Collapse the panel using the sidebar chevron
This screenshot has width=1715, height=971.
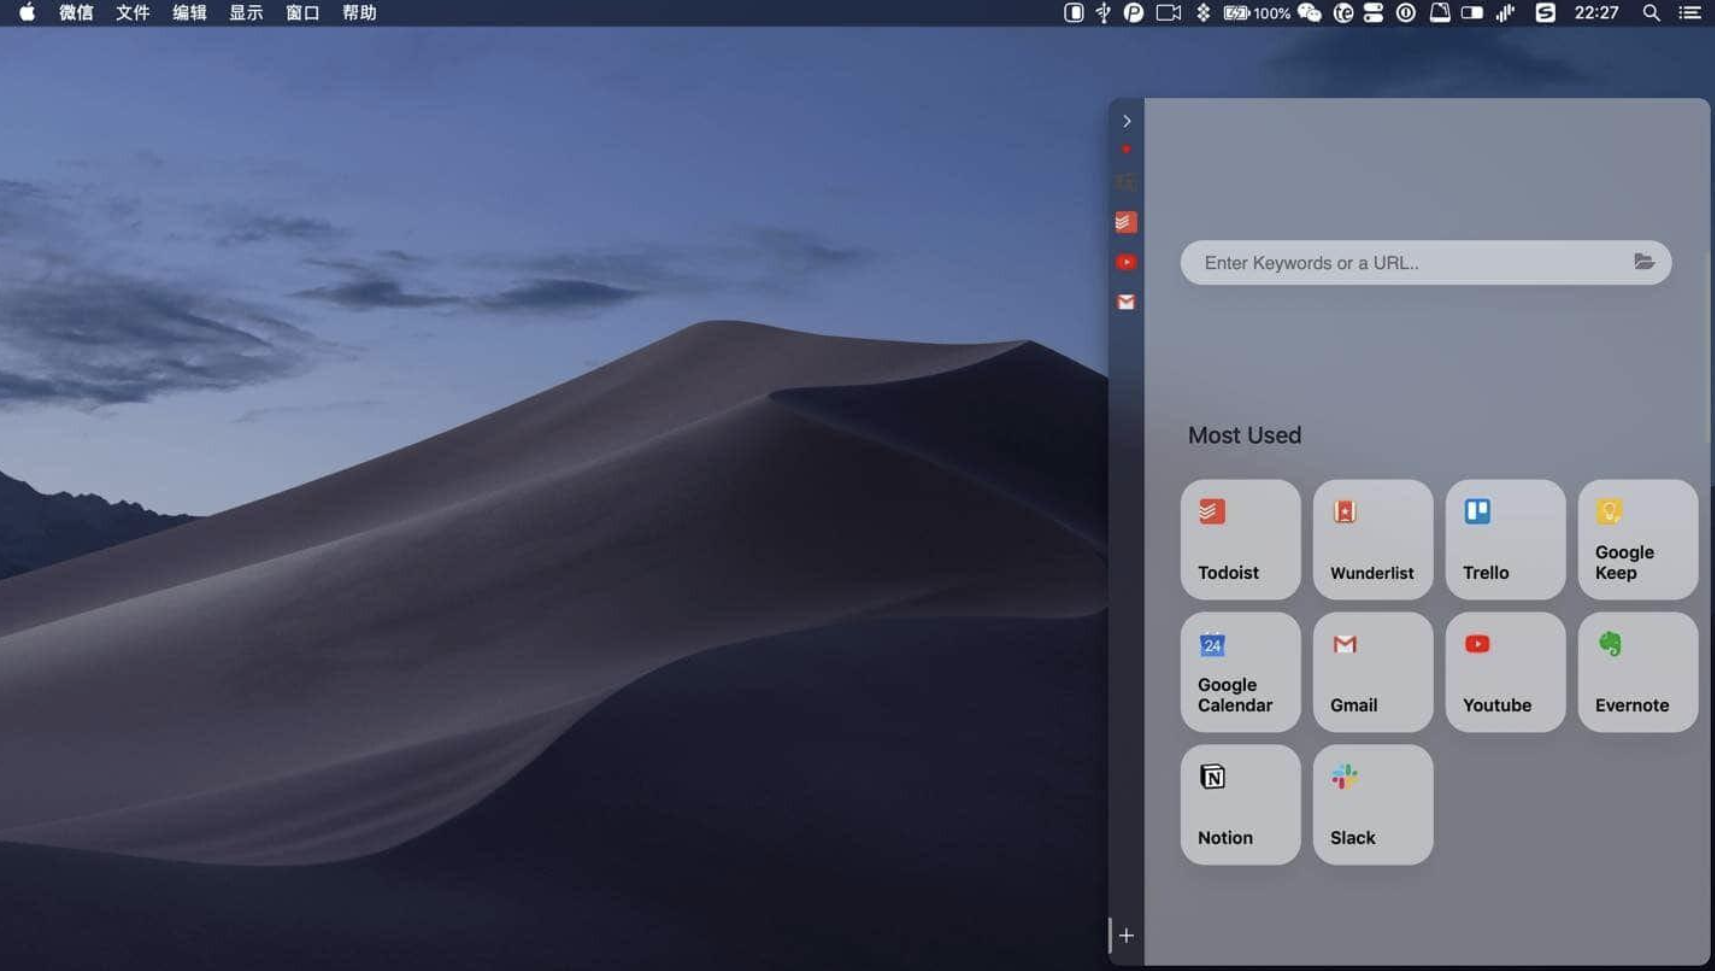pos(1127,121)
